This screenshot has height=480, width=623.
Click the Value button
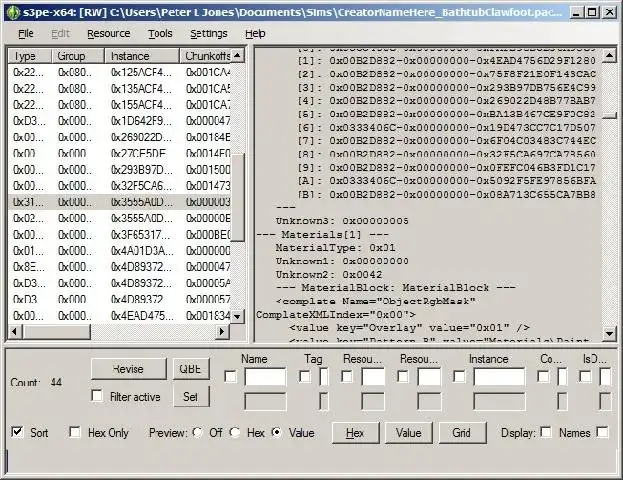[409, 432]
